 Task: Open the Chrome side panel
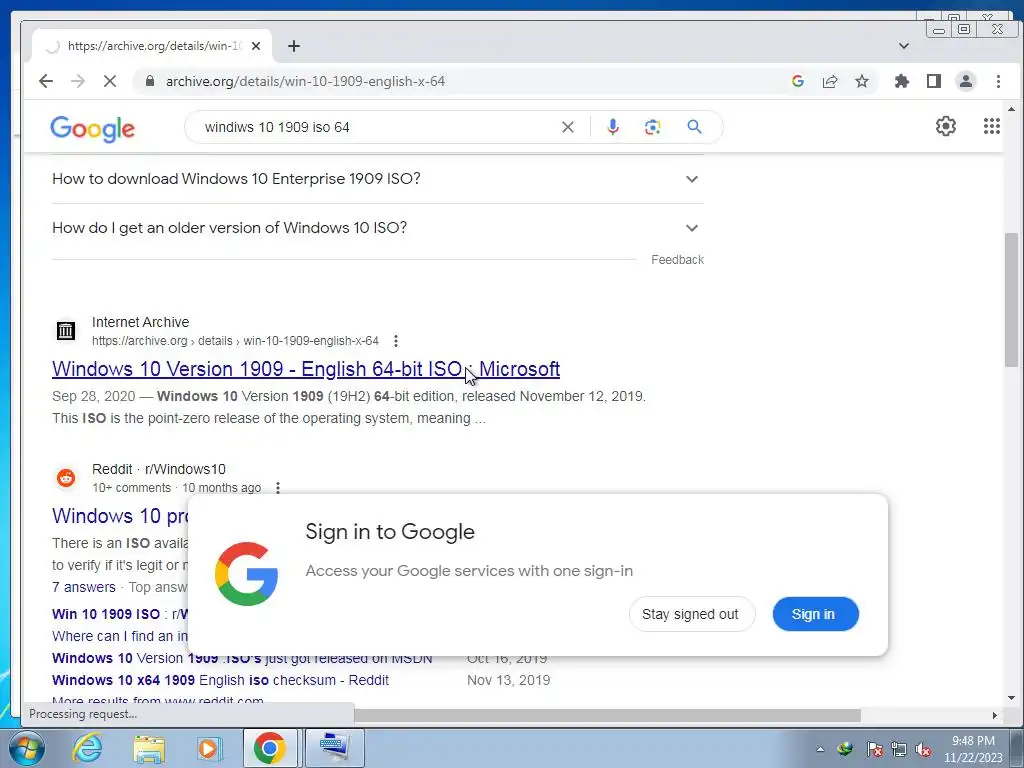click(x=934, y=81)
